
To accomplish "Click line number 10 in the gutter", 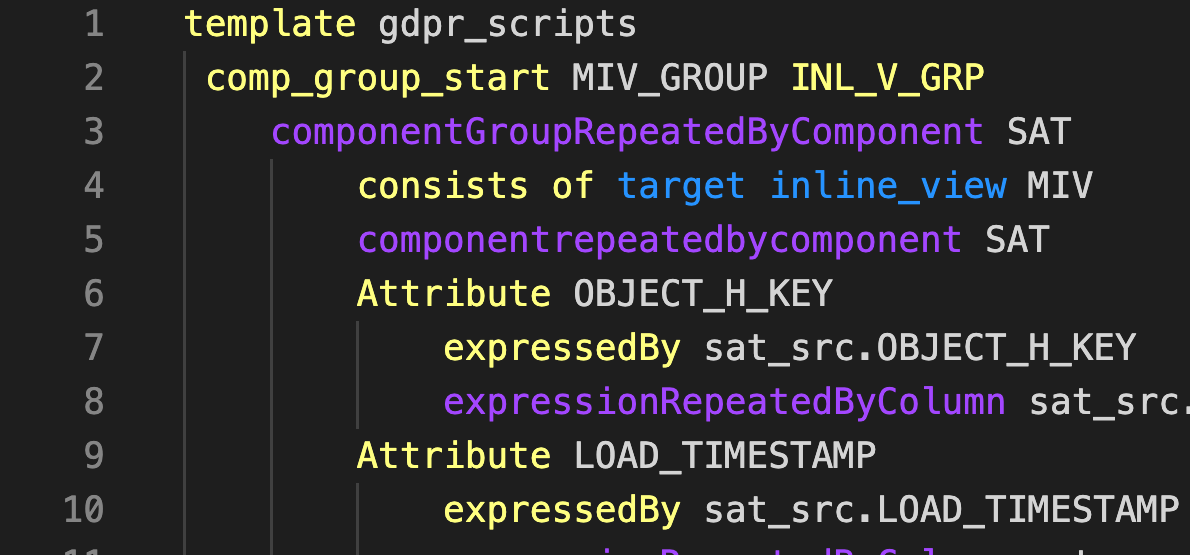I will 83,509.
